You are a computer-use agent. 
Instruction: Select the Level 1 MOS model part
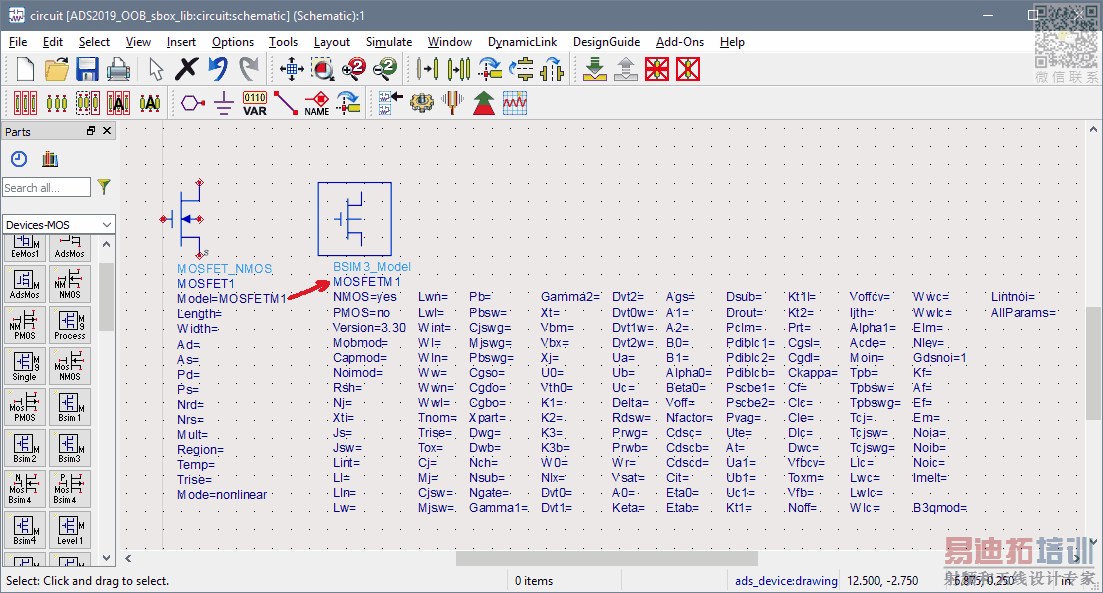point(69,530)
